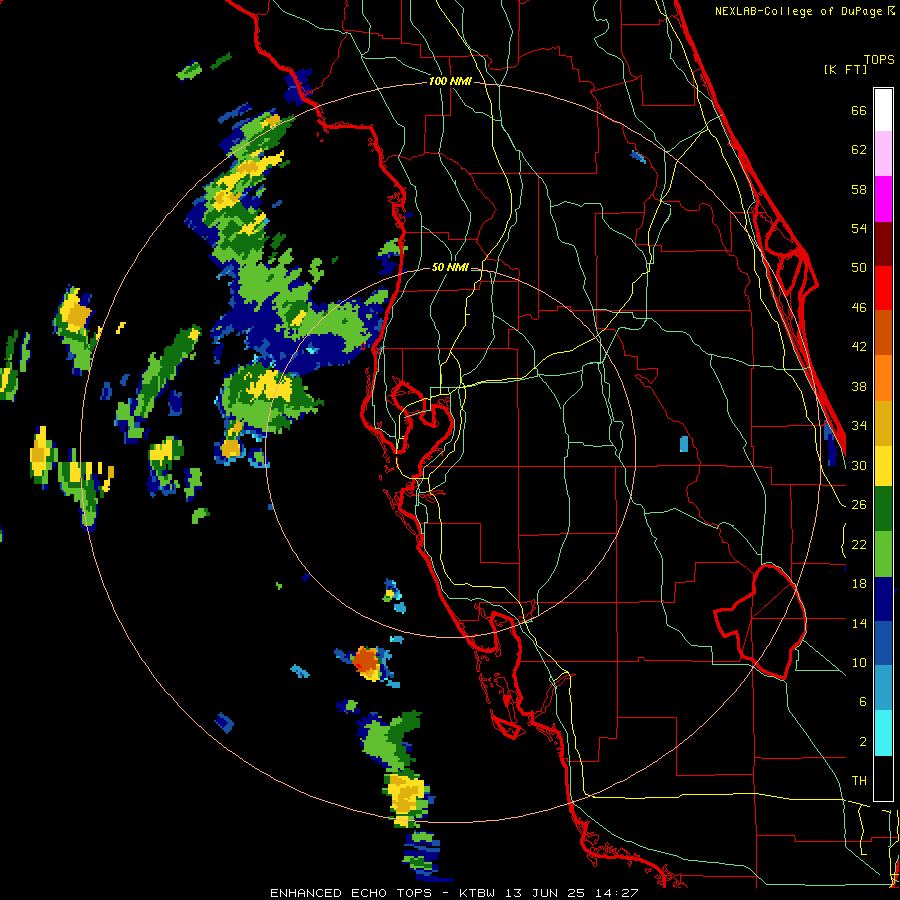Choose the light green legend swatch

(883, 554)
